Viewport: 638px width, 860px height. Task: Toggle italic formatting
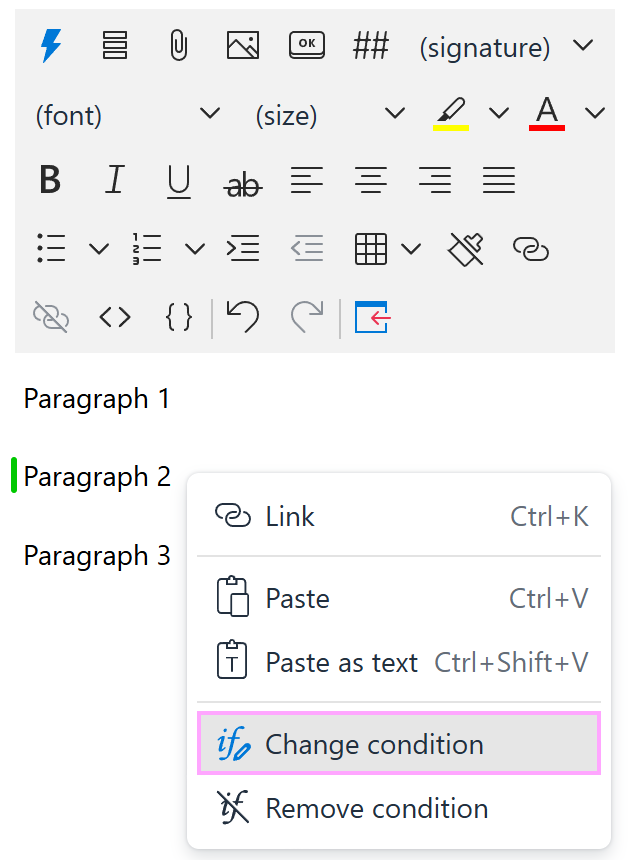click(x=115, y=181)
